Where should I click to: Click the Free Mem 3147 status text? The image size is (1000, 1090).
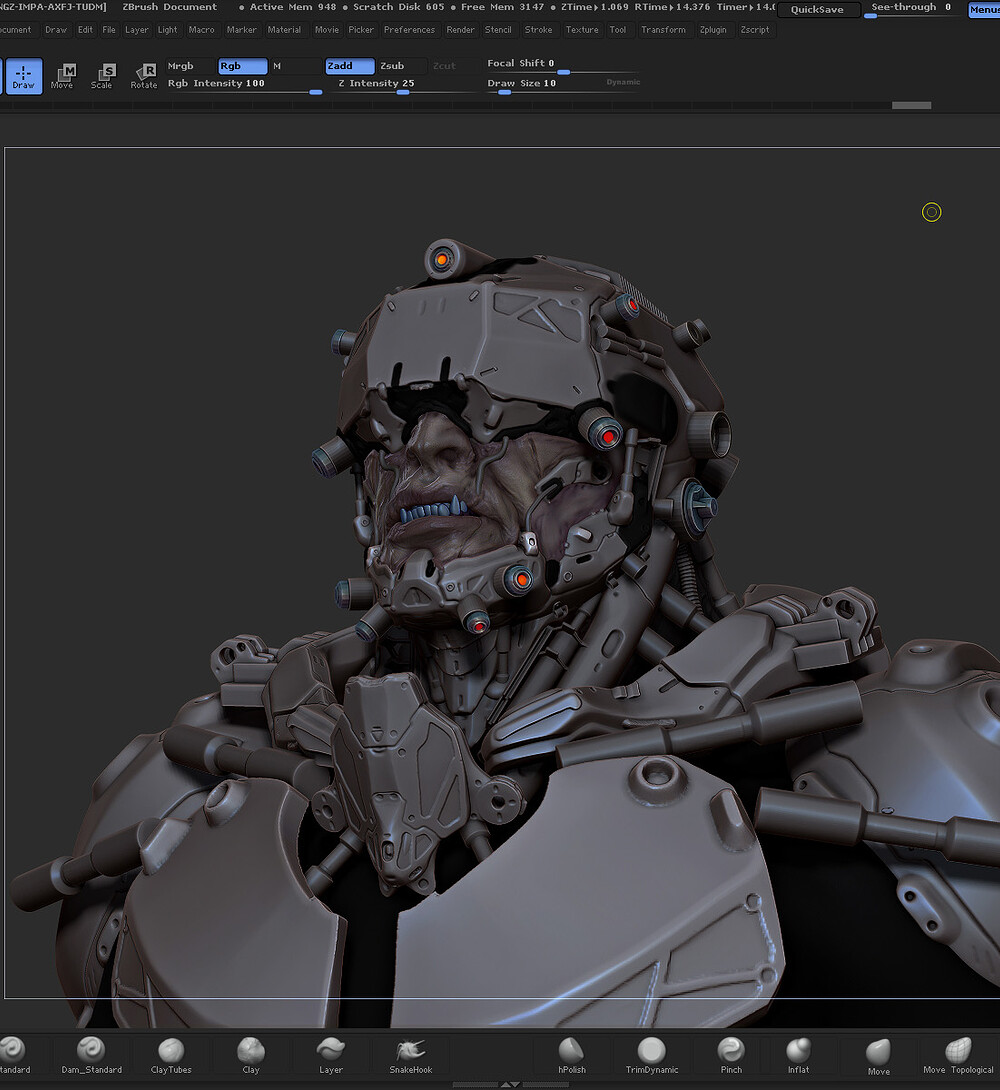click(502, 7)
